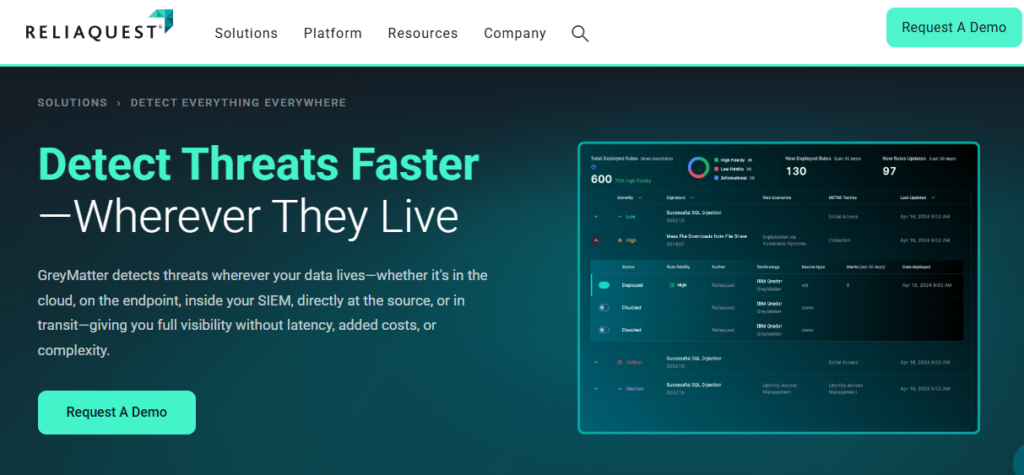Click the blue Informational legend swatch
1024x475 pixels.
coord(716,178)
